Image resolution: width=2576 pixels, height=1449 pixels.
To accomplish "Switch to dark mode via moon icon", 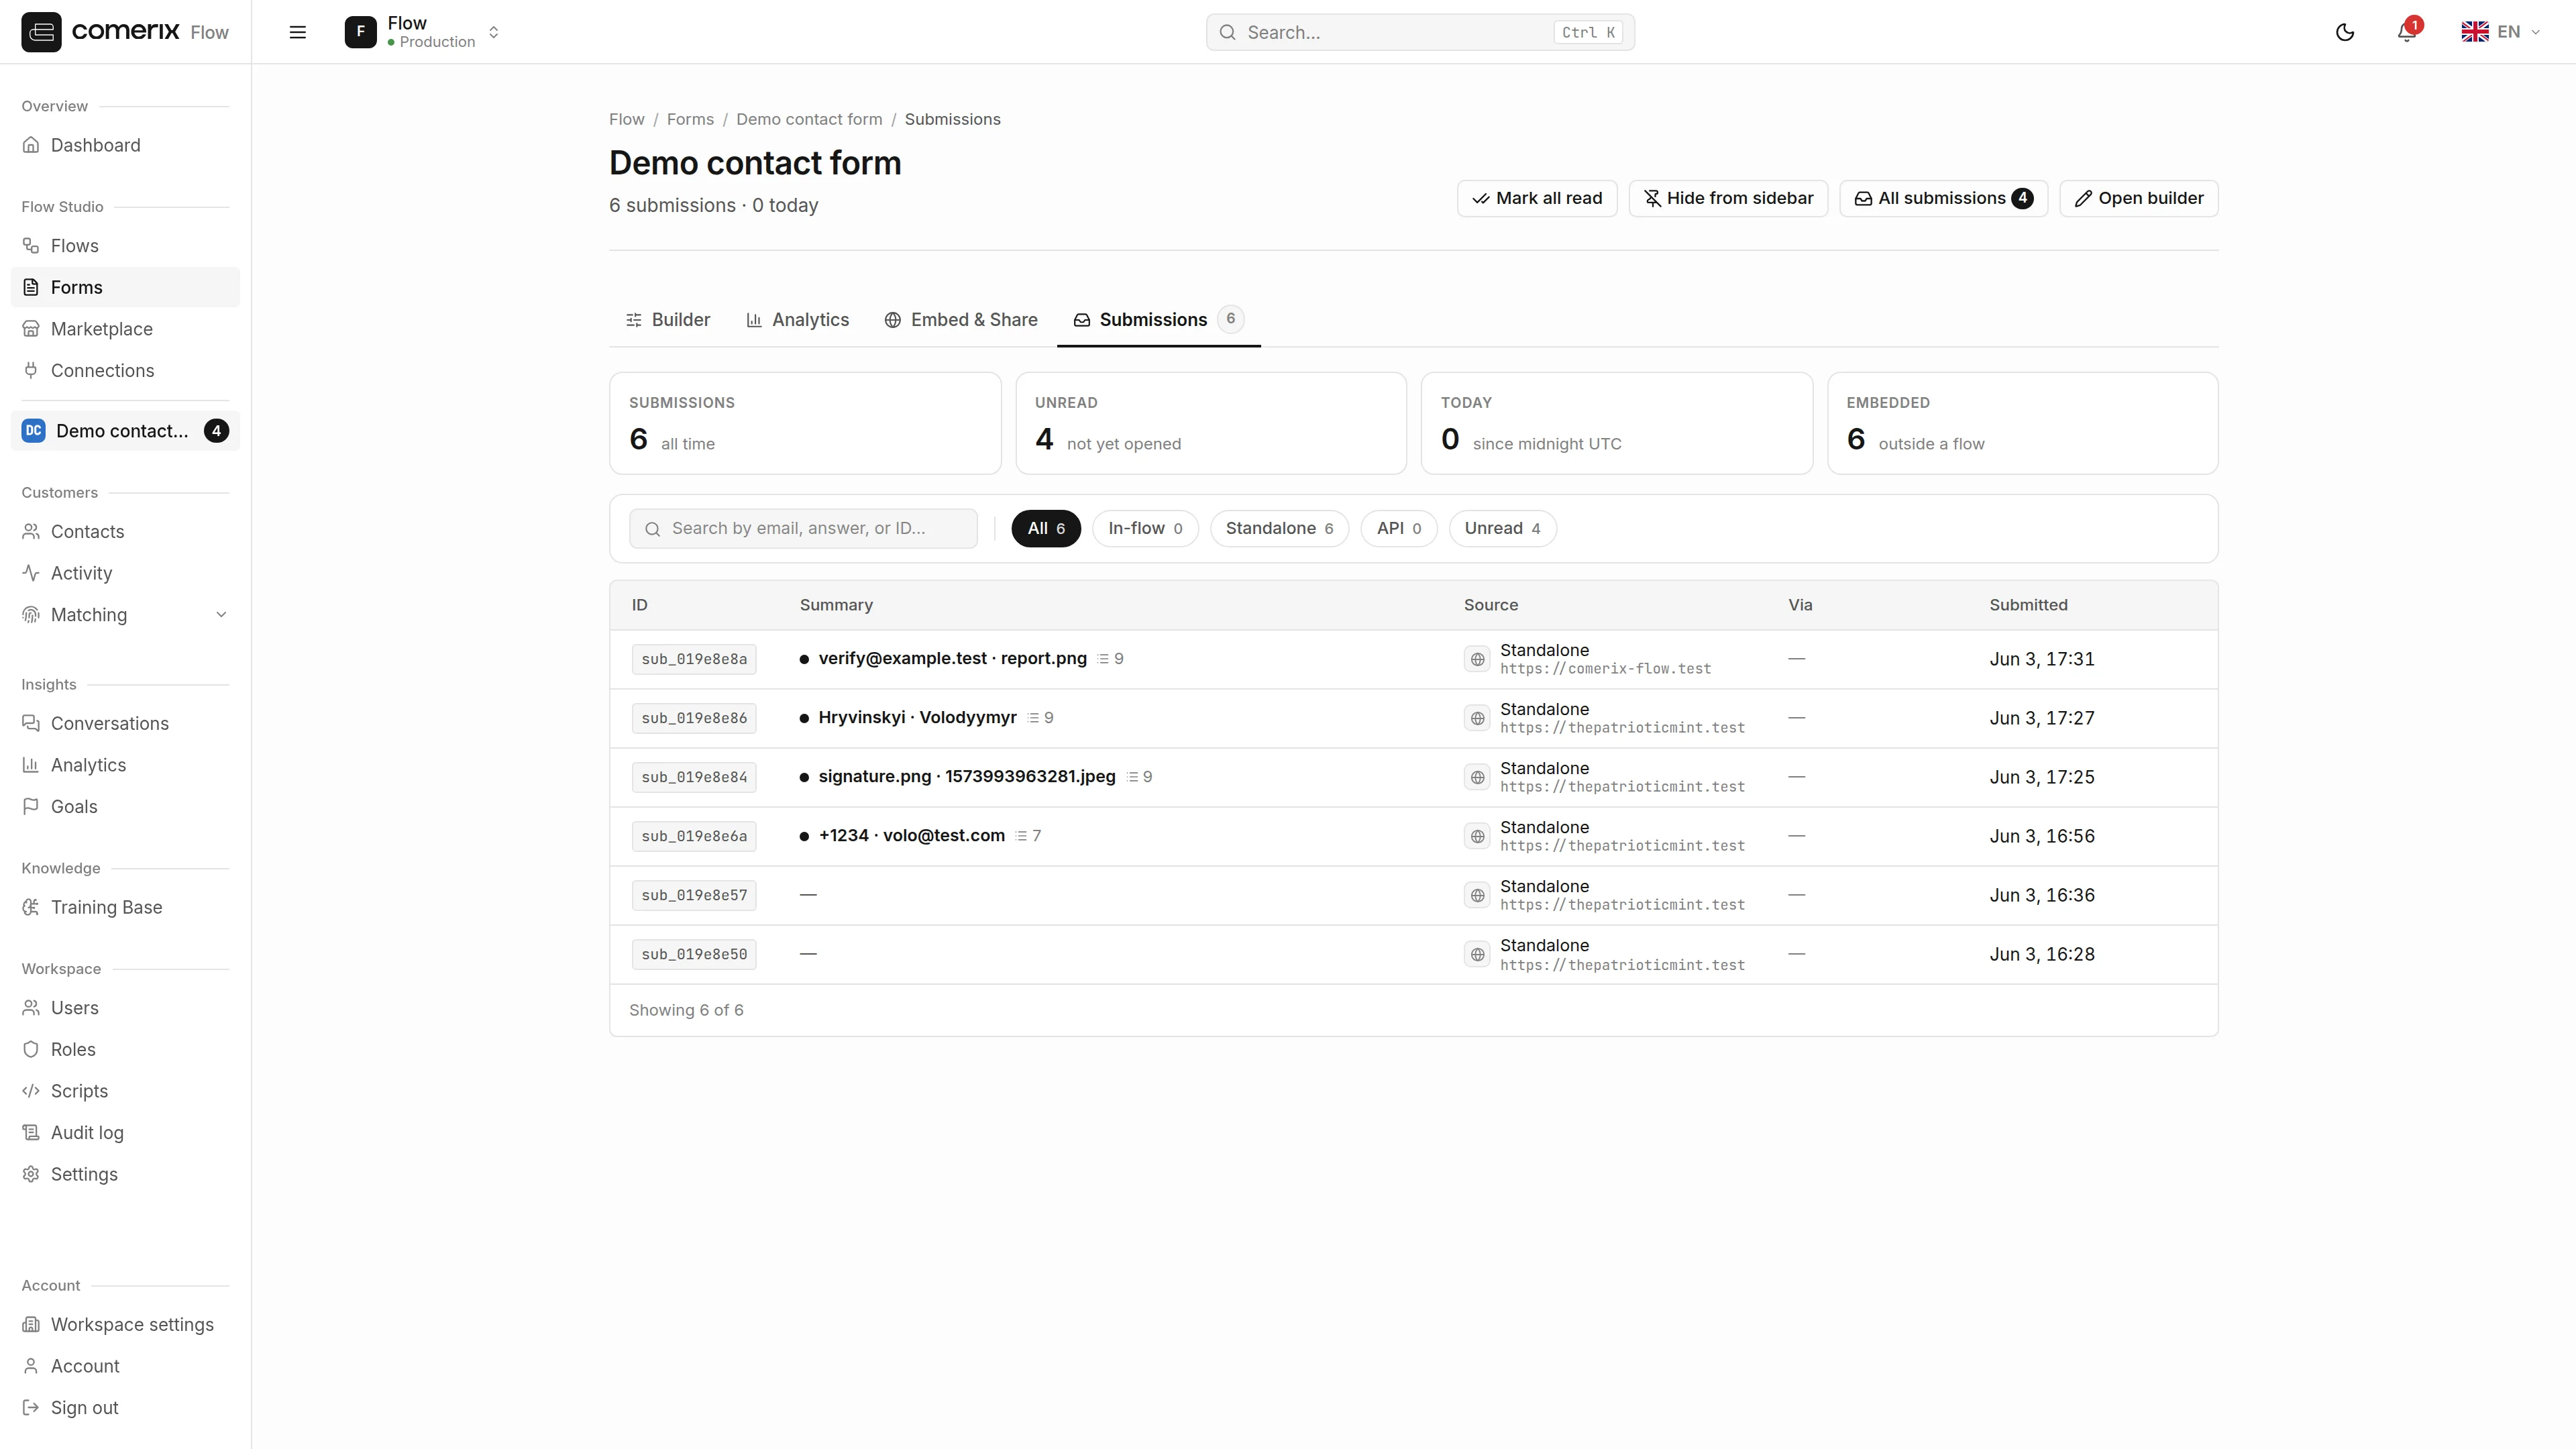I will [2344, 32].
